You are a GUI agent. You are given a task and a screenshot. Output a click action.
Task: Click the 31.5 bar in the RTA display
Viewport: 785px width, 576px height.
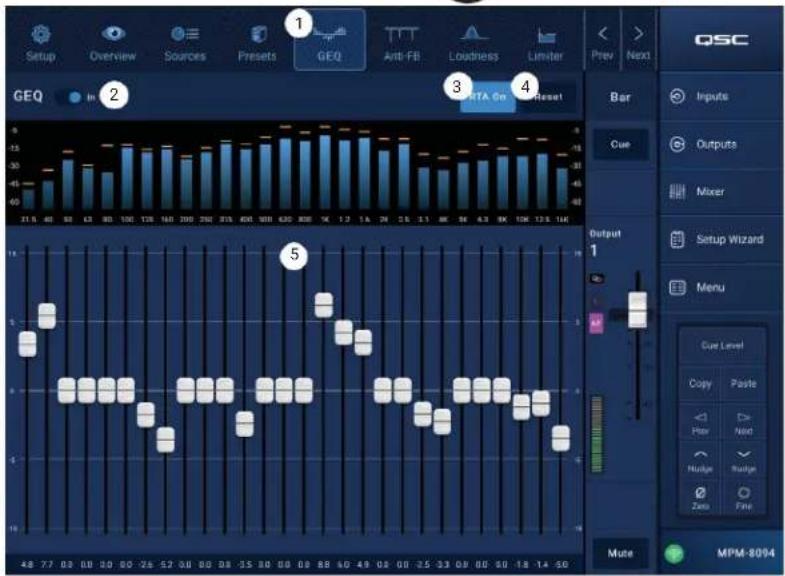click(x=28, y=199)
